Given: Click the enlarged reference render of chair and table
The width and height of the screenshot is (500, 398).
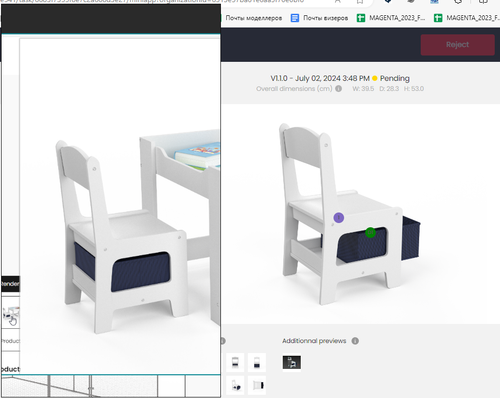Looking at the screenshot, I should point(120,206).
